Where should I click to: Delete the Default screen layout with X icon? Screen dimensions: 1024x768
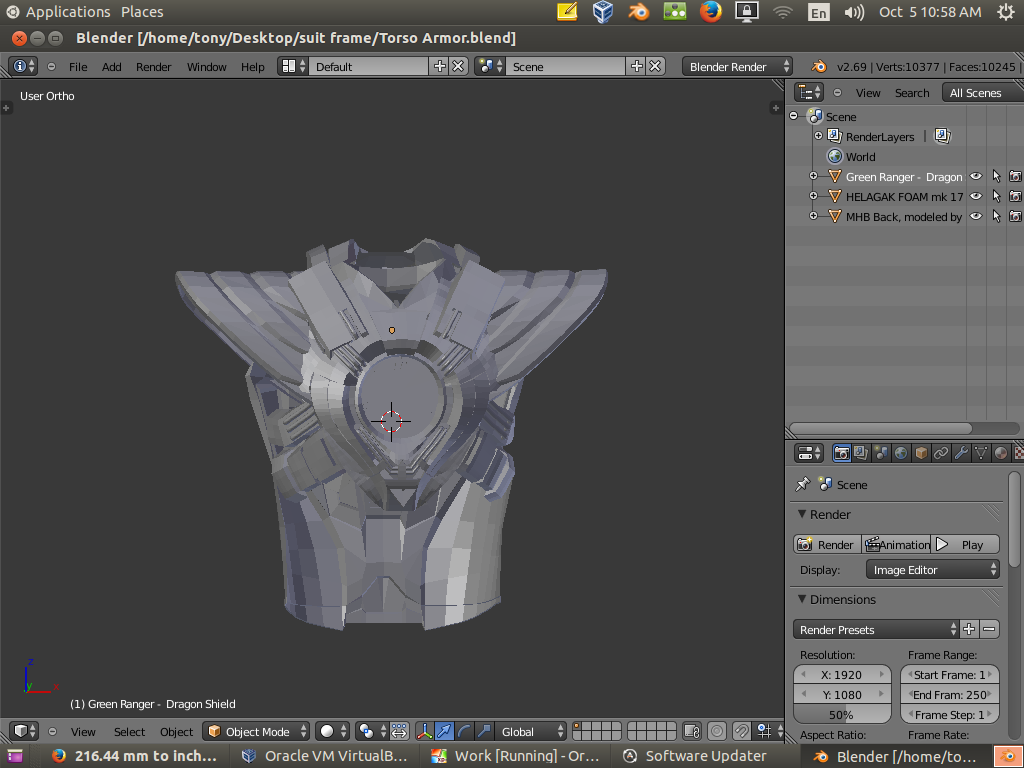click(x=458, y=66)
